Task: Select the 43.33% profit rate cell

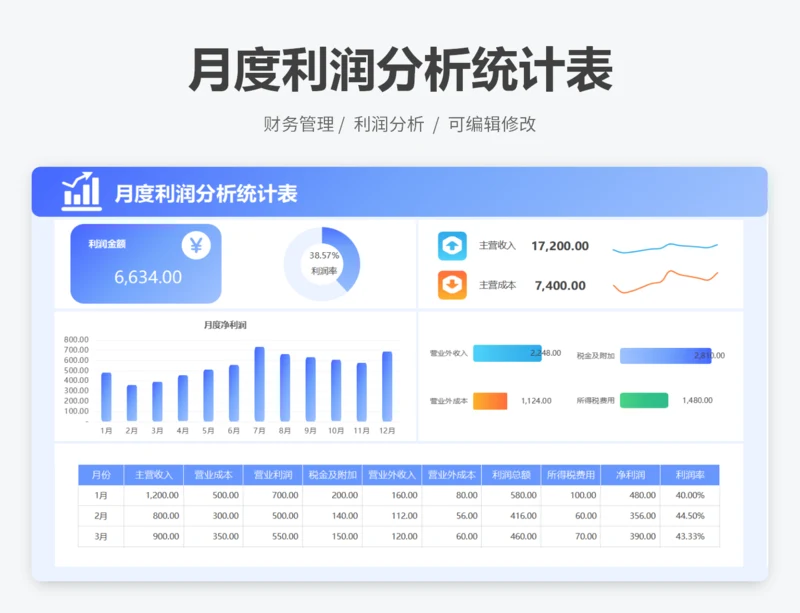Action: (x=690, y=536)
